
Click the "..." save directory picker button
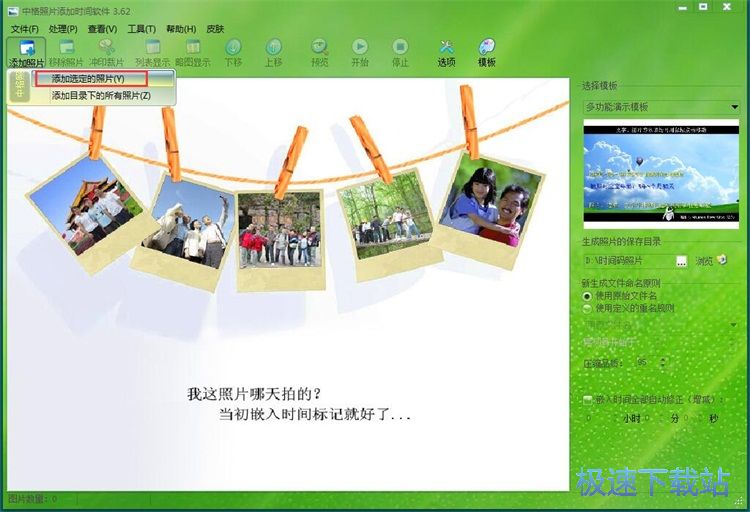tap(681, 261)
